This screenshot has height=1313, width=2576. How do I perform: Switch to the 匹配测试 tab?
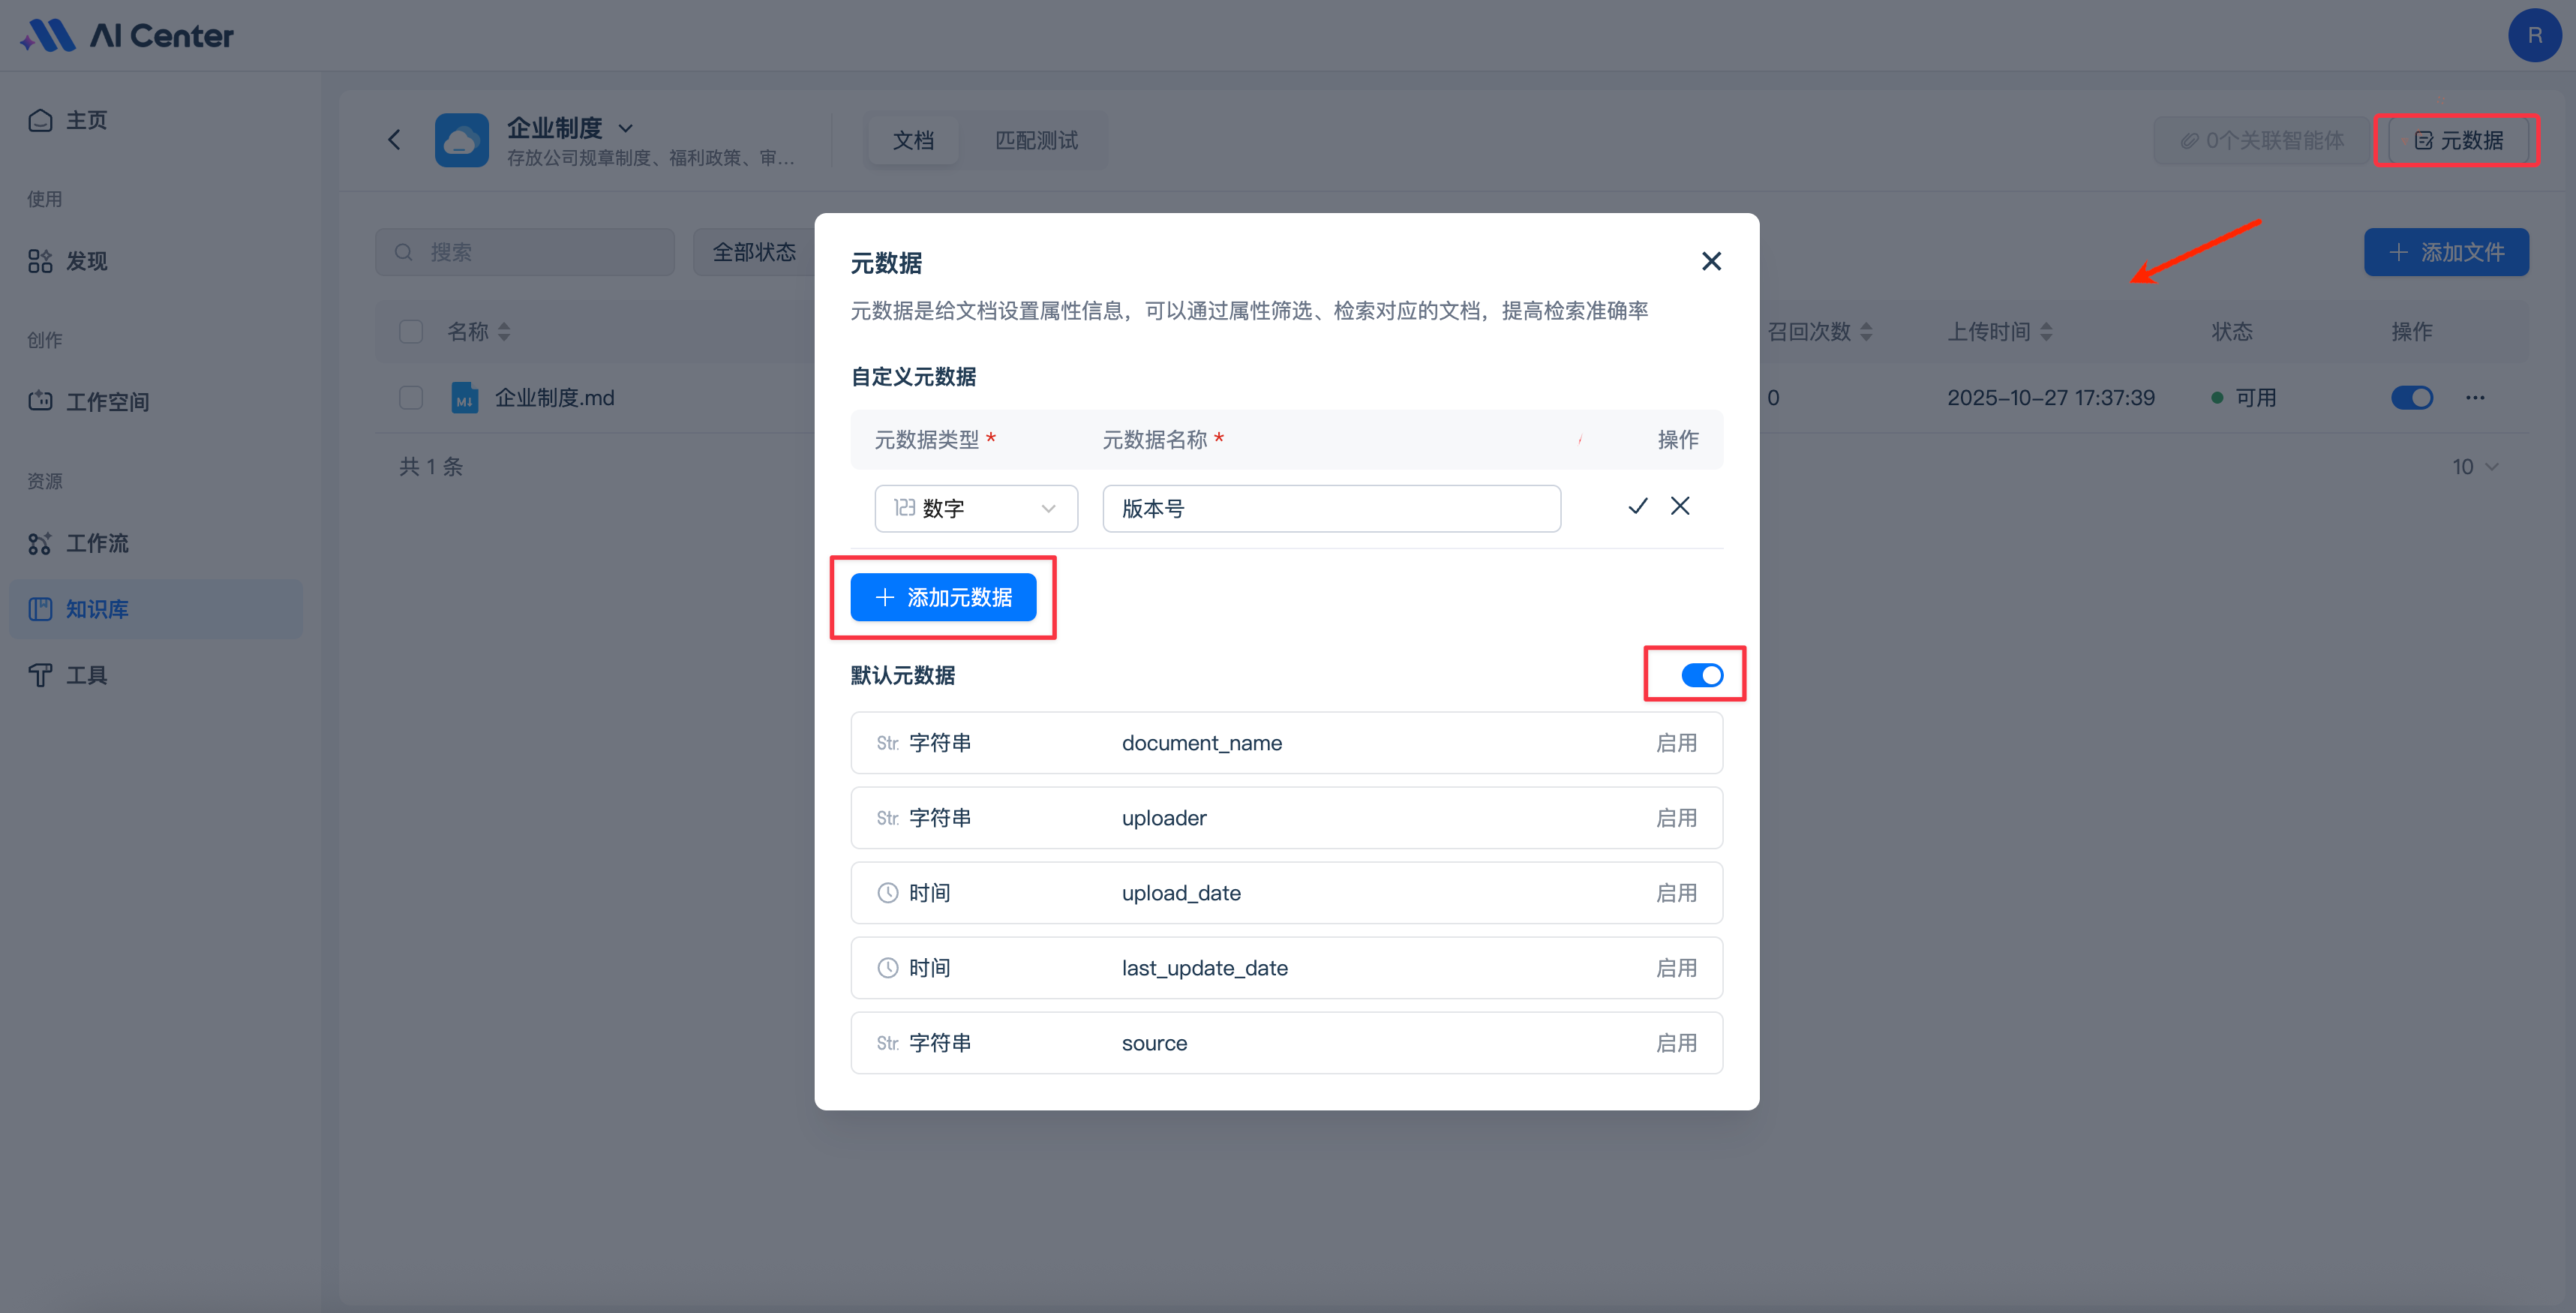click(1036, 140)
